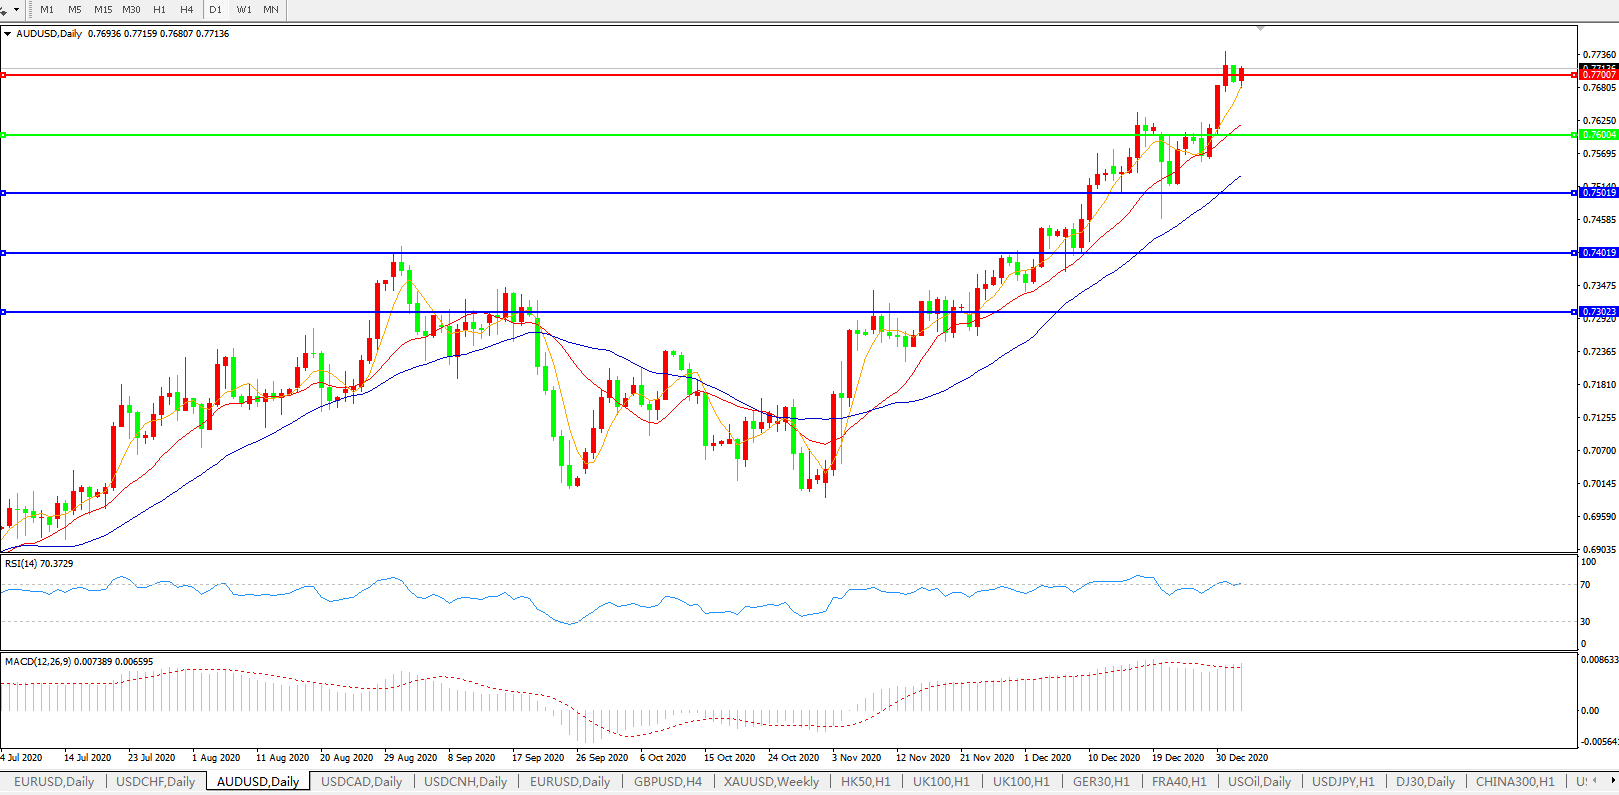The width and height of the screenshot is (1619, 795).
Task: Click the RSI(14) indicator label
Action: pos(39,564)
